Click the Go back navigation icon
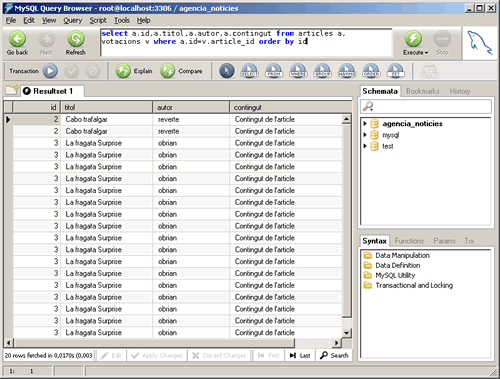This screenshot has width=500, height=379. point(17,39)
